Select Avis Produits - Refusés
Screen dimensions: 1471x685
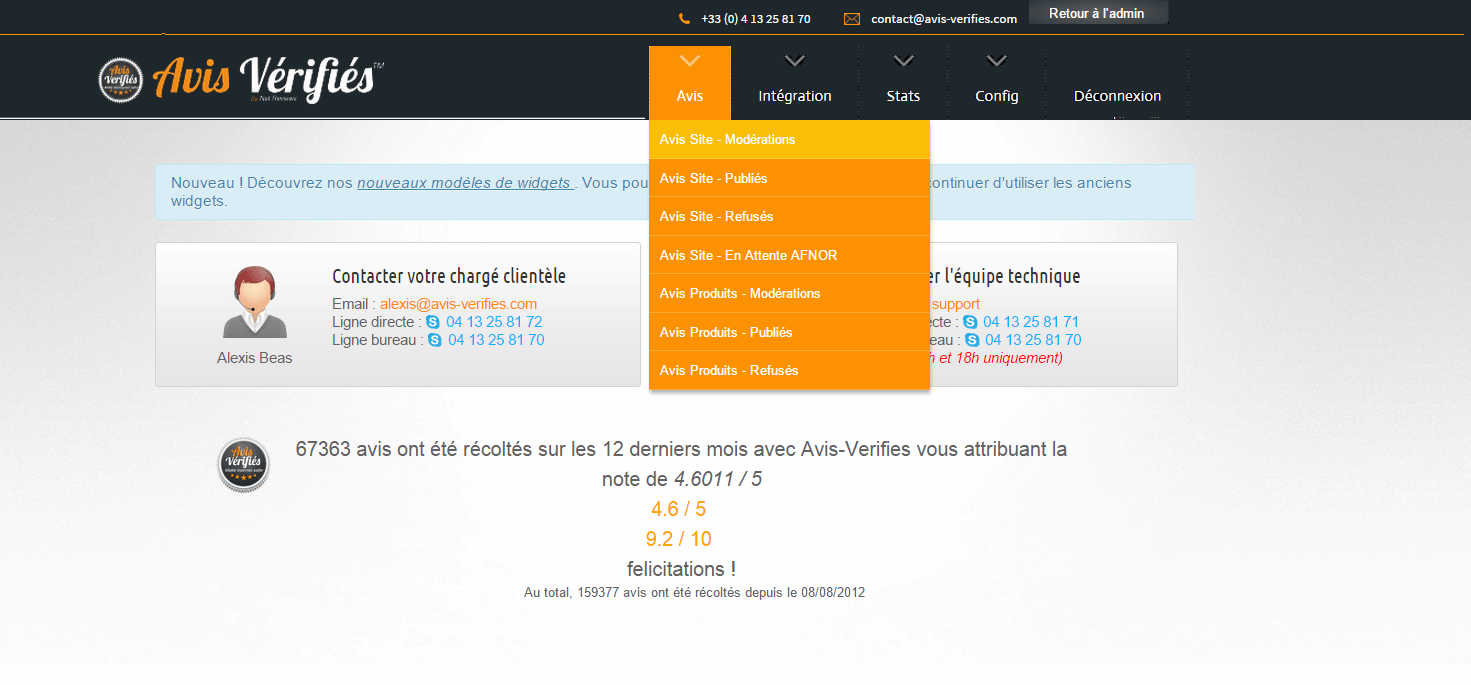click(x=789, y=370)
